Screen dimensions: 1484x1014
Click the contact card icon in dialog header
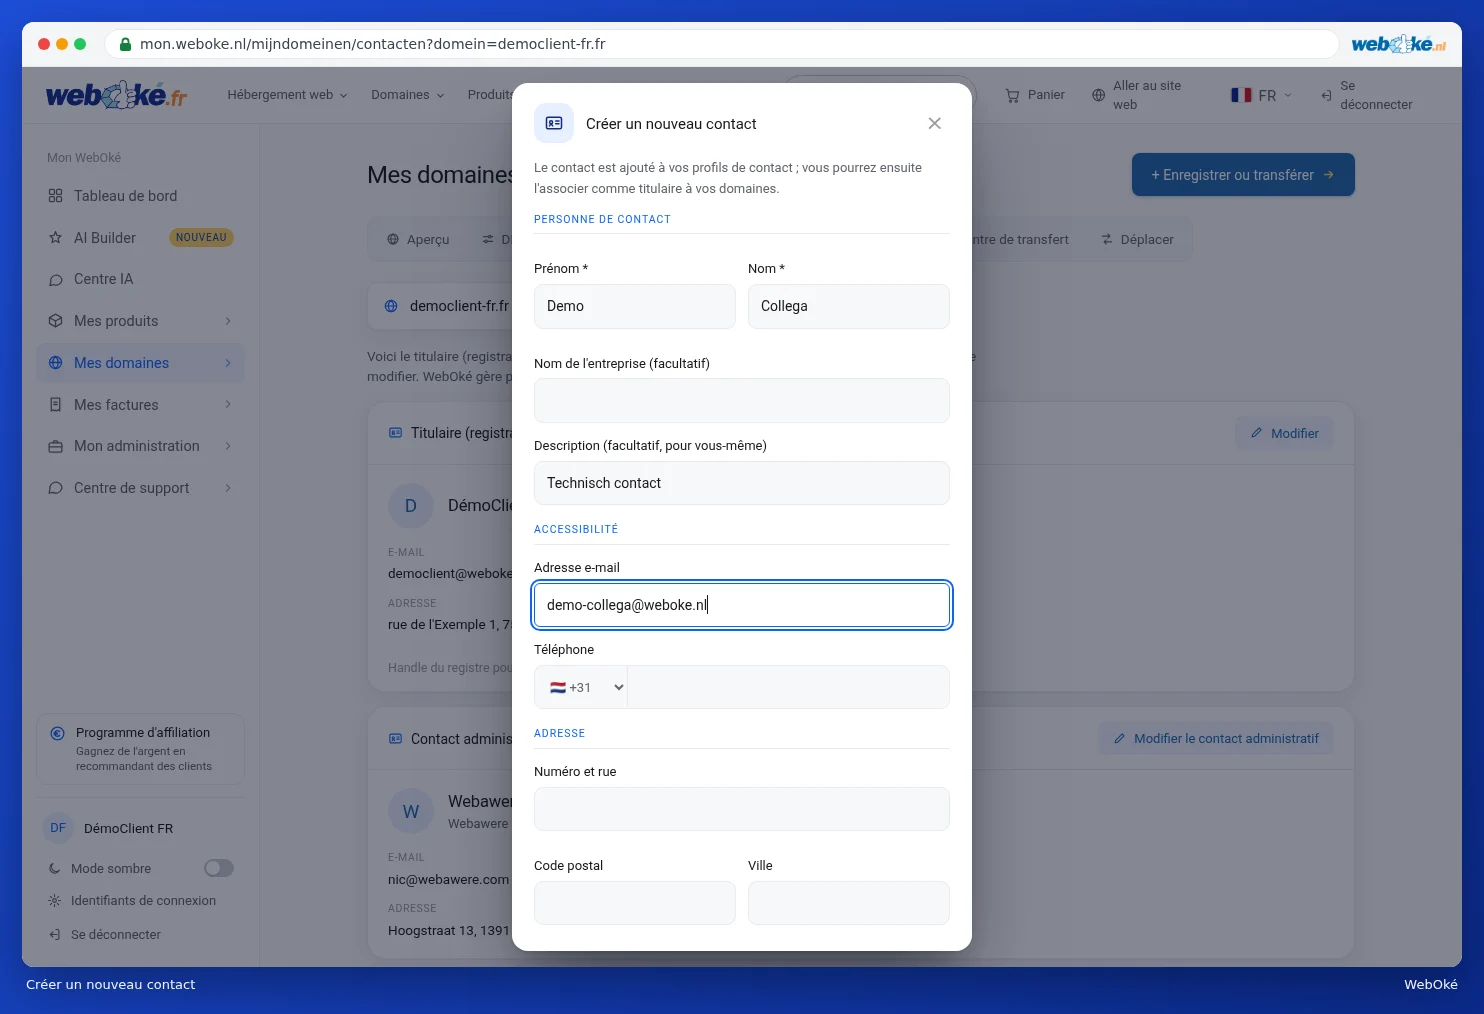(554, 123)
